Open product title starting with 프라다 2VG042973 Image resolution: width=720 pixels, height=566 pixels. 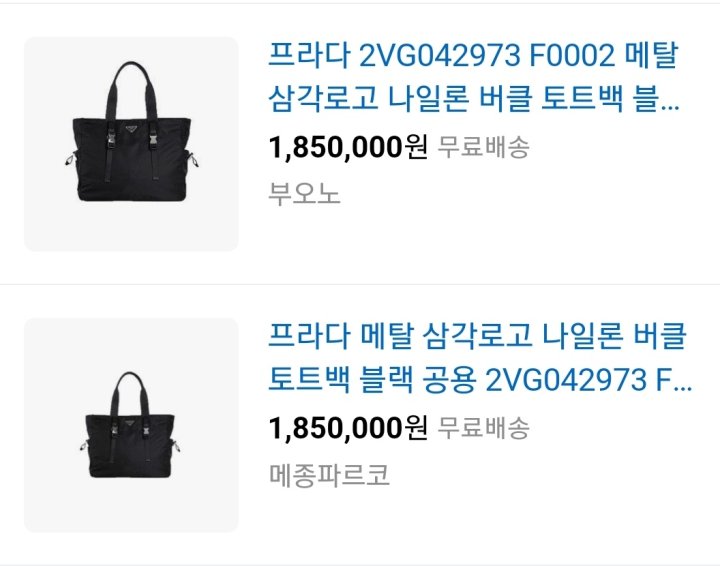(473, 77)
